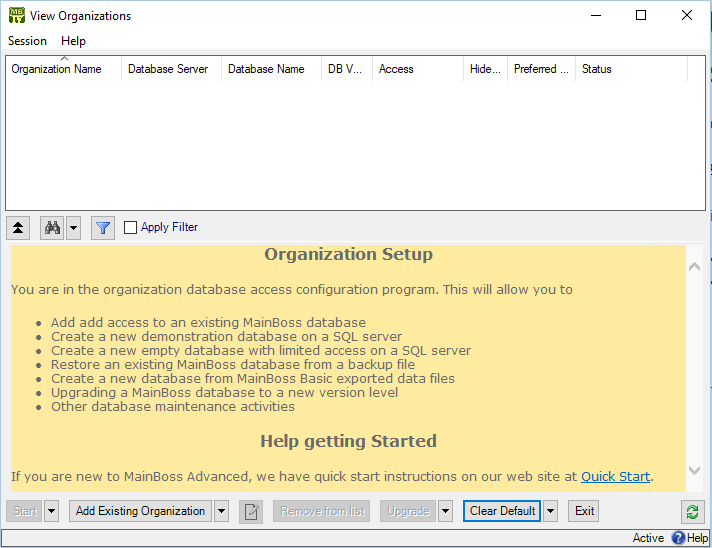Open the Session menu
Viewport: 712px width, 548px height.
click(x=27, y=41)
